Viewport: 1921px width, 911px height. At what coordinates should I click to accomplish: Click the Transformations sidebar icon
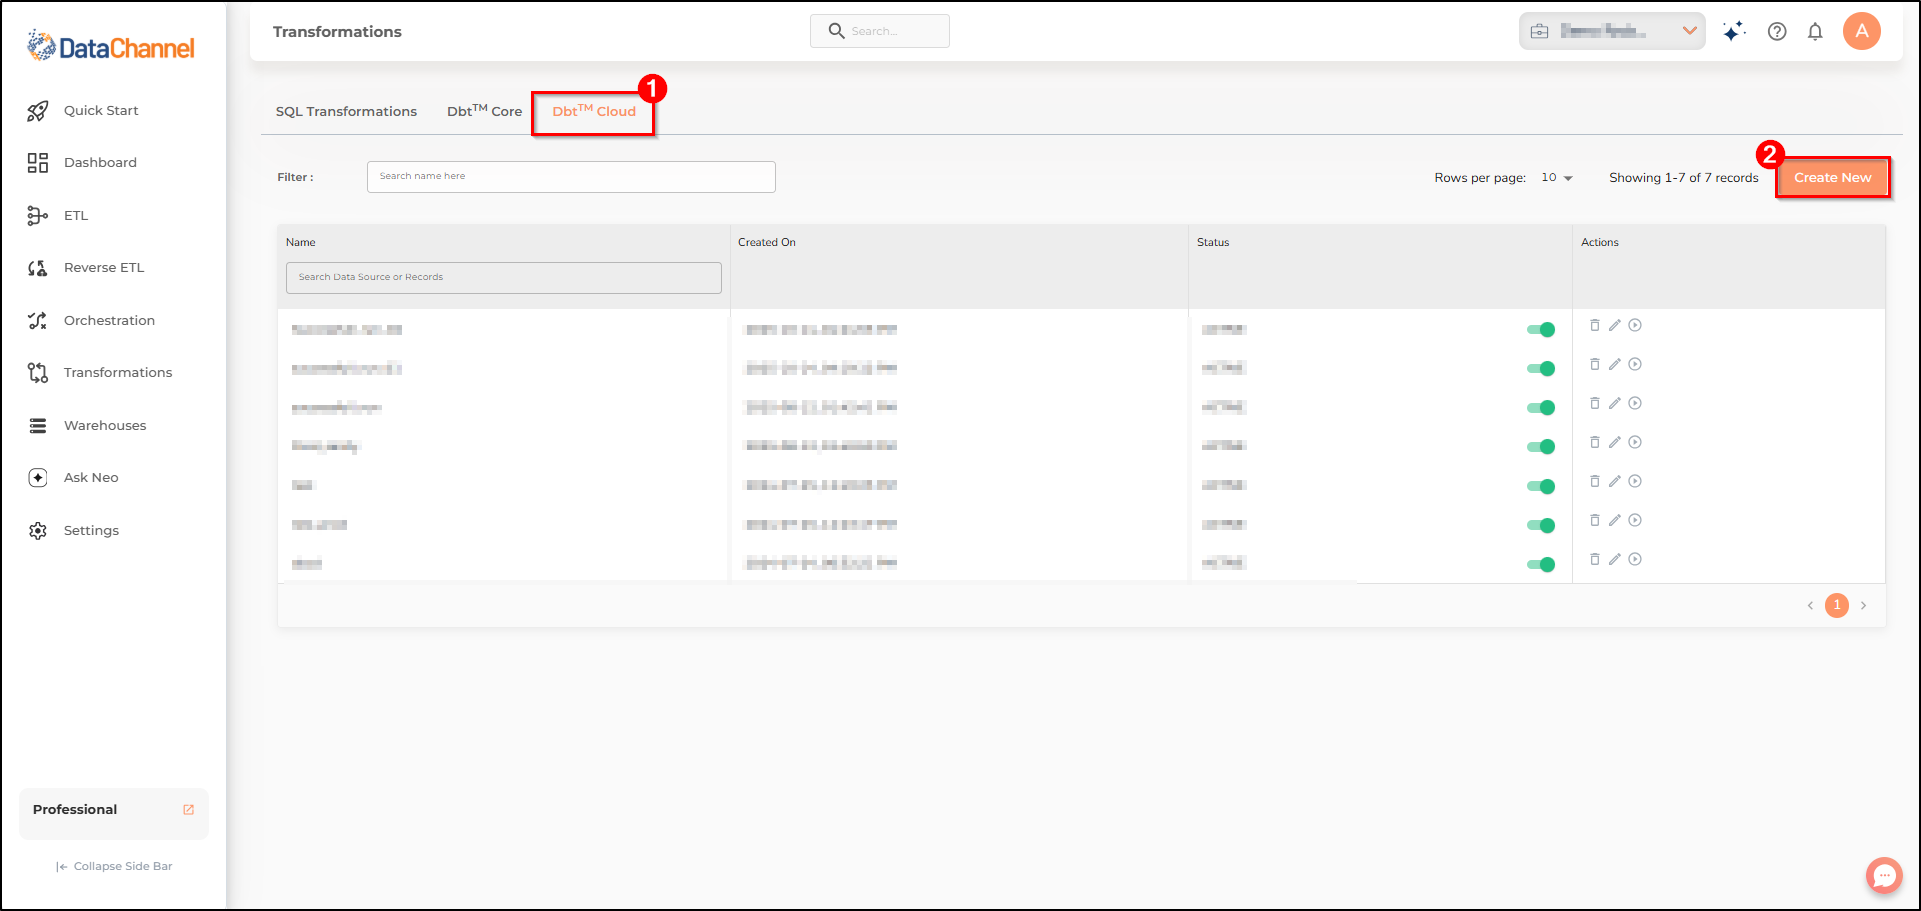coord(38,373)
